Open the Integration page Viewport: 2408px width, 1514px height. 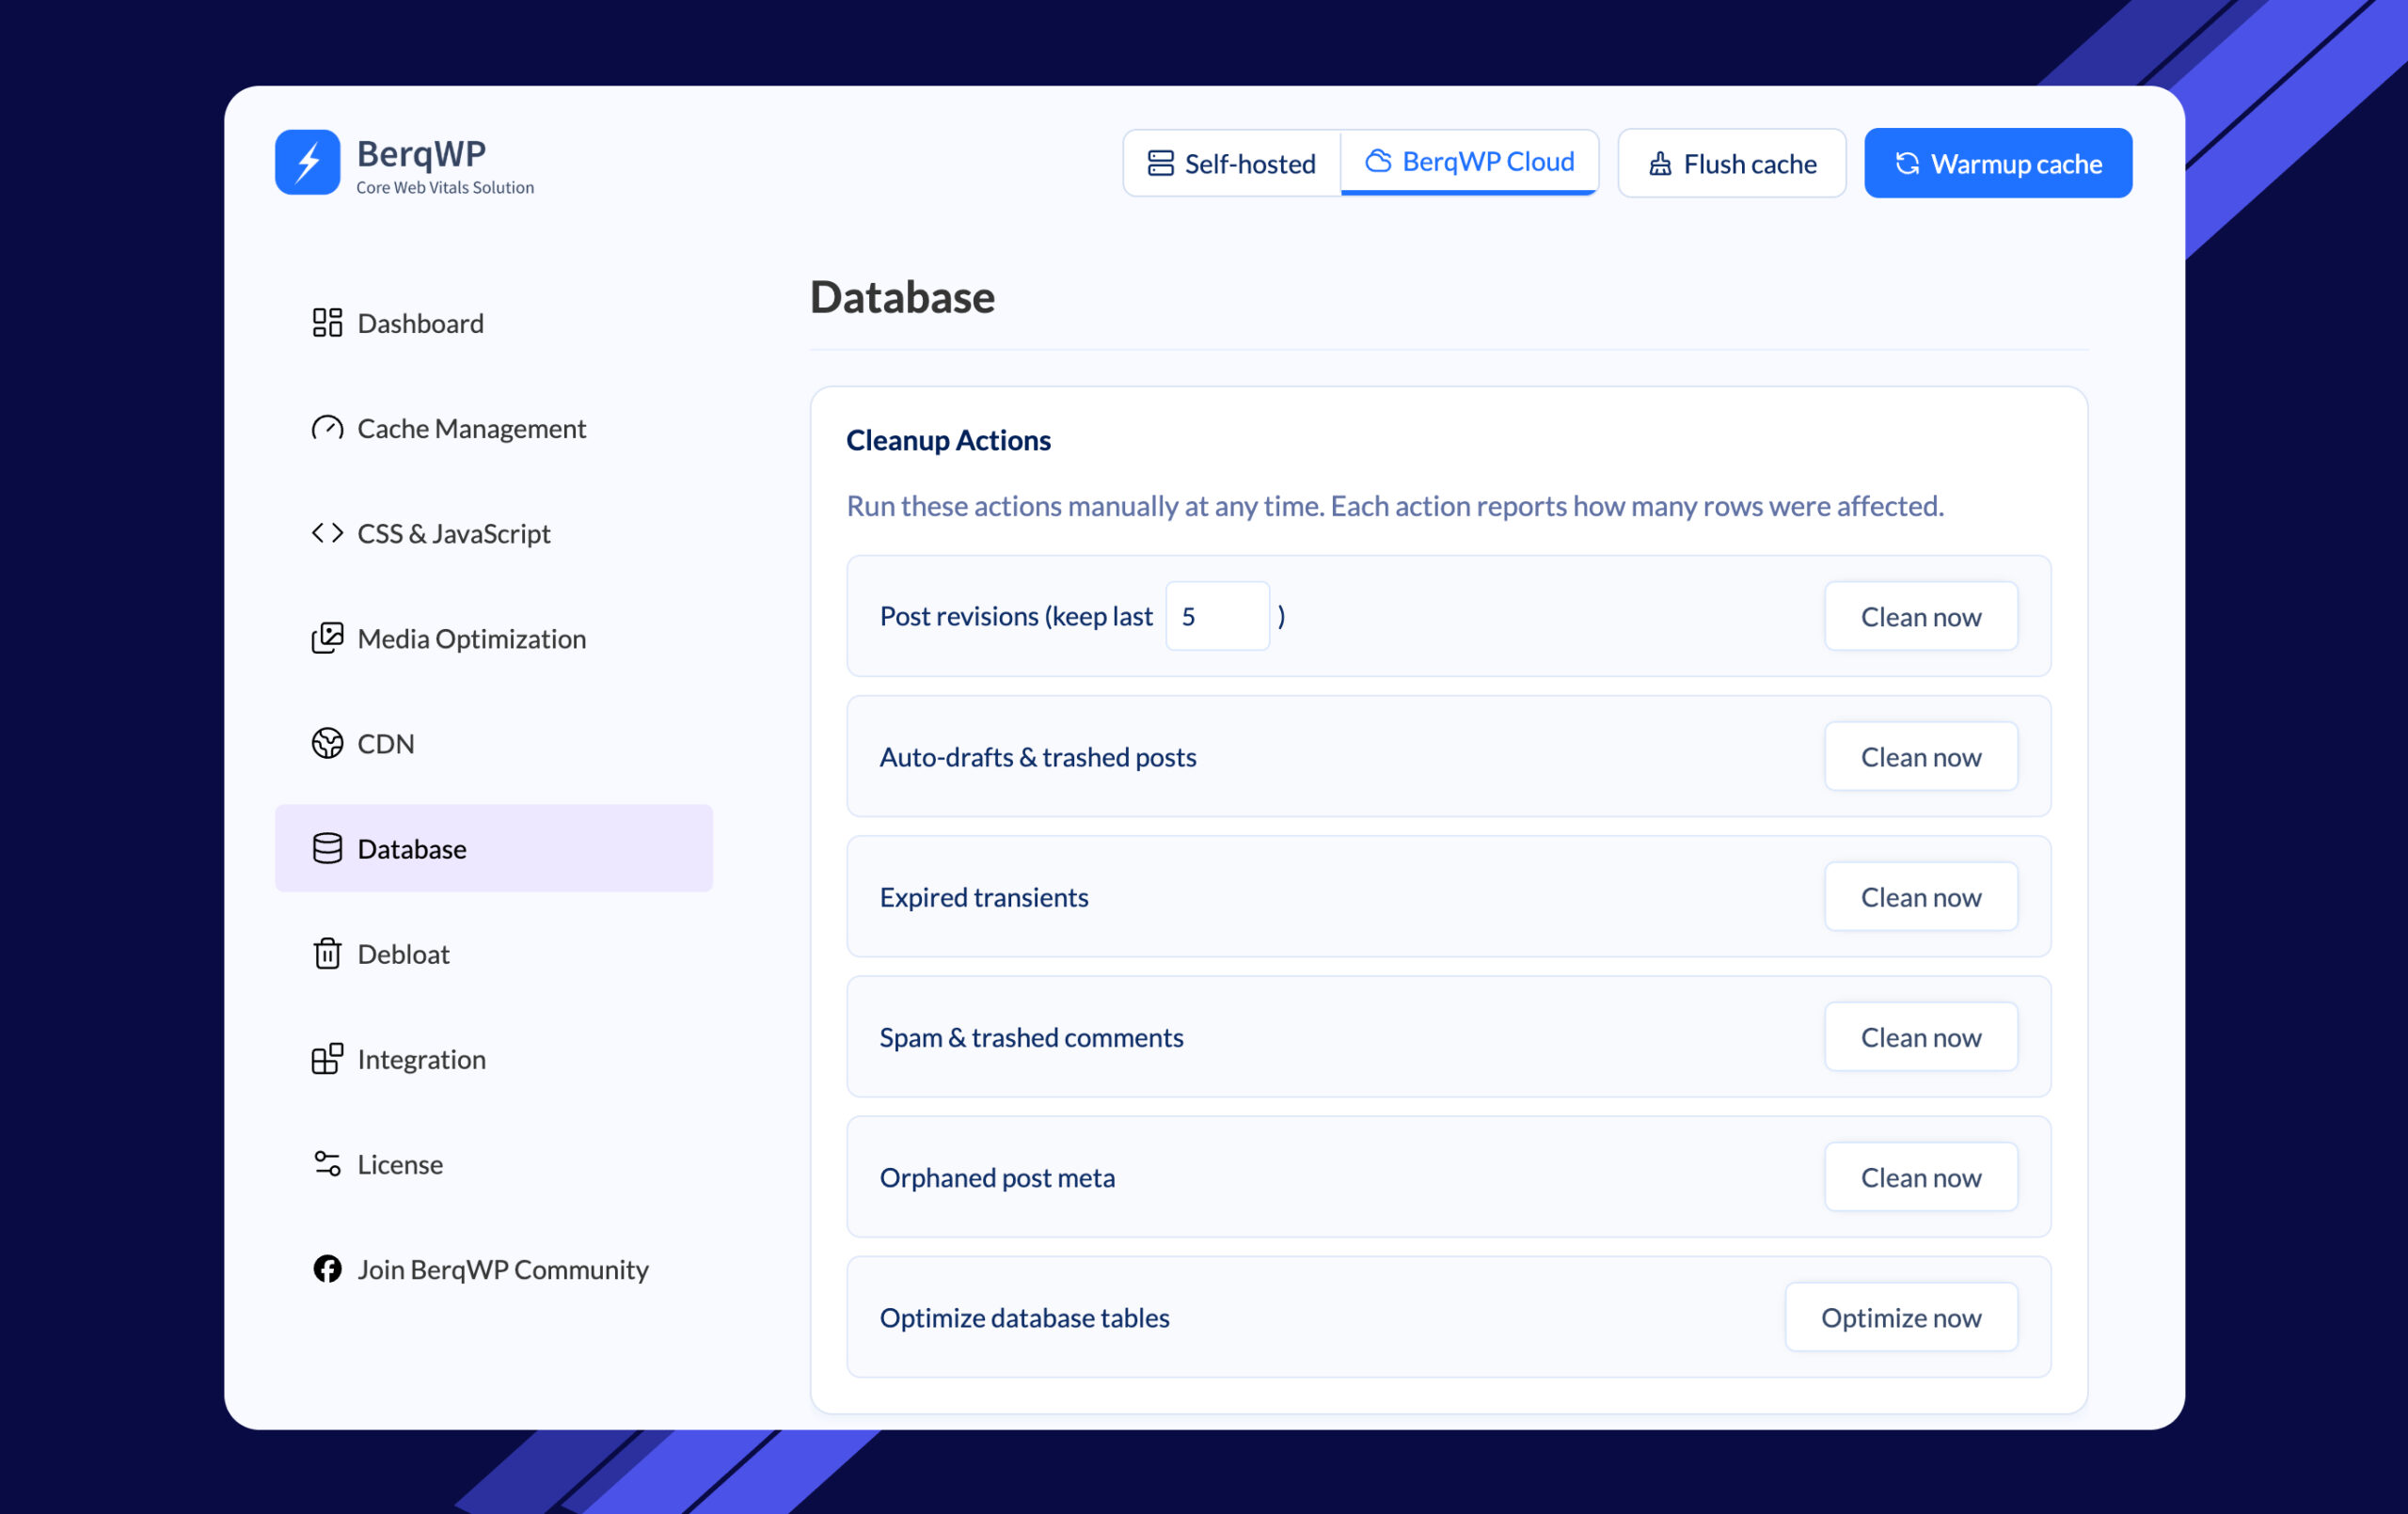[494, 1058]
